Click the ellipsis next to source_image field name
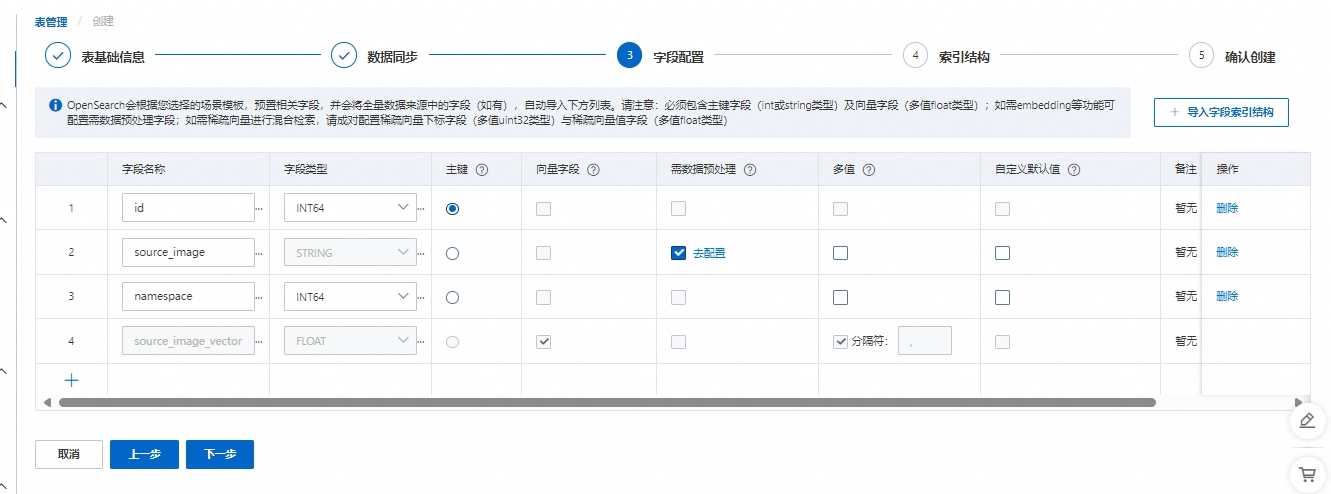This screenshot has width=1331, height=494. click(x=260, y=253)
